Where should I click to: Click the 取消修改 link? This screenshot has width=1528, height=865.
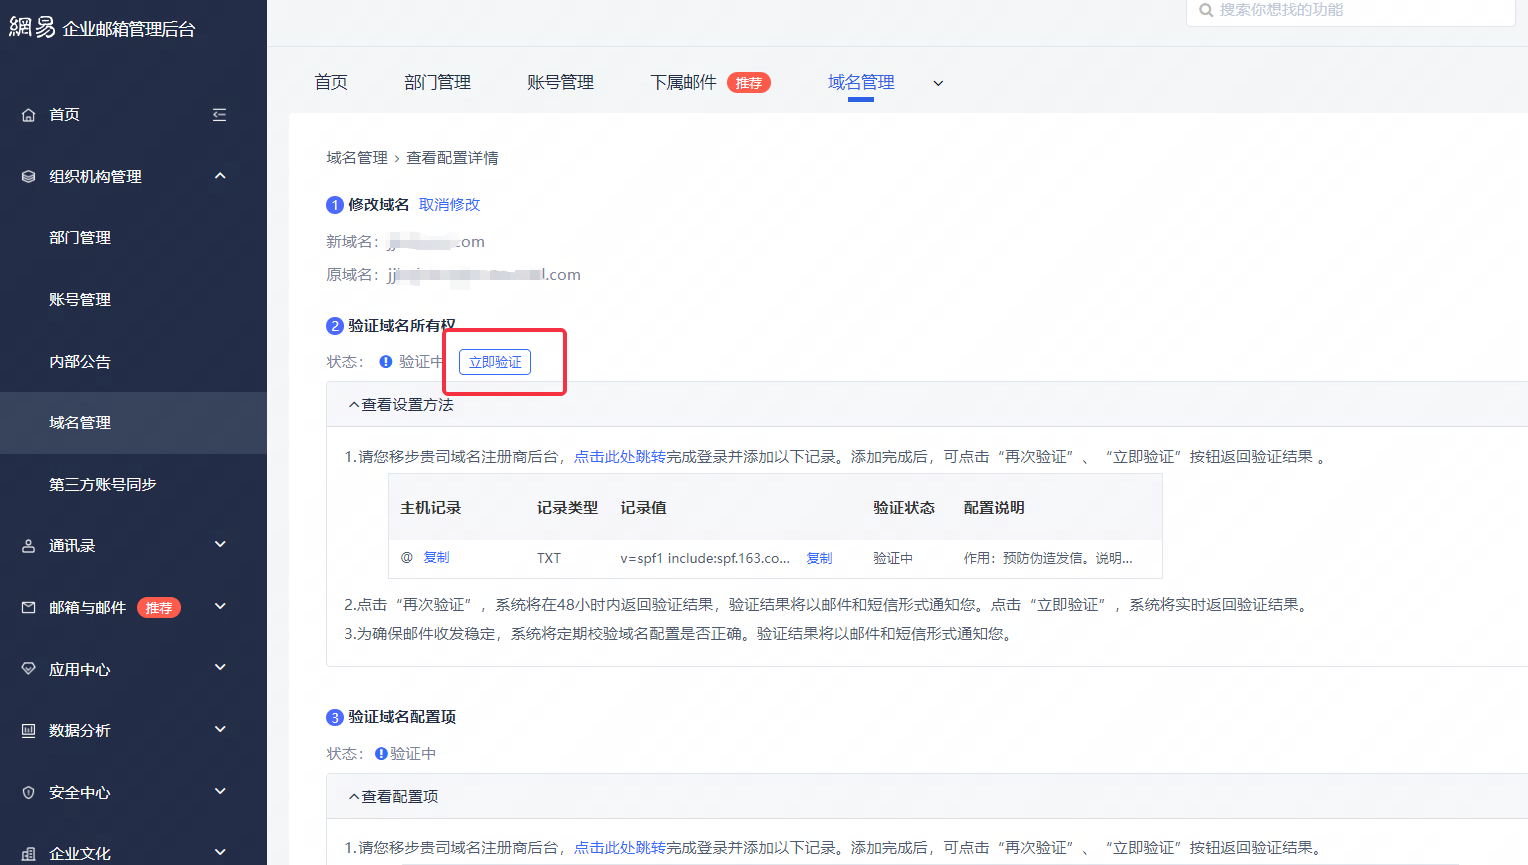(449, 205)
